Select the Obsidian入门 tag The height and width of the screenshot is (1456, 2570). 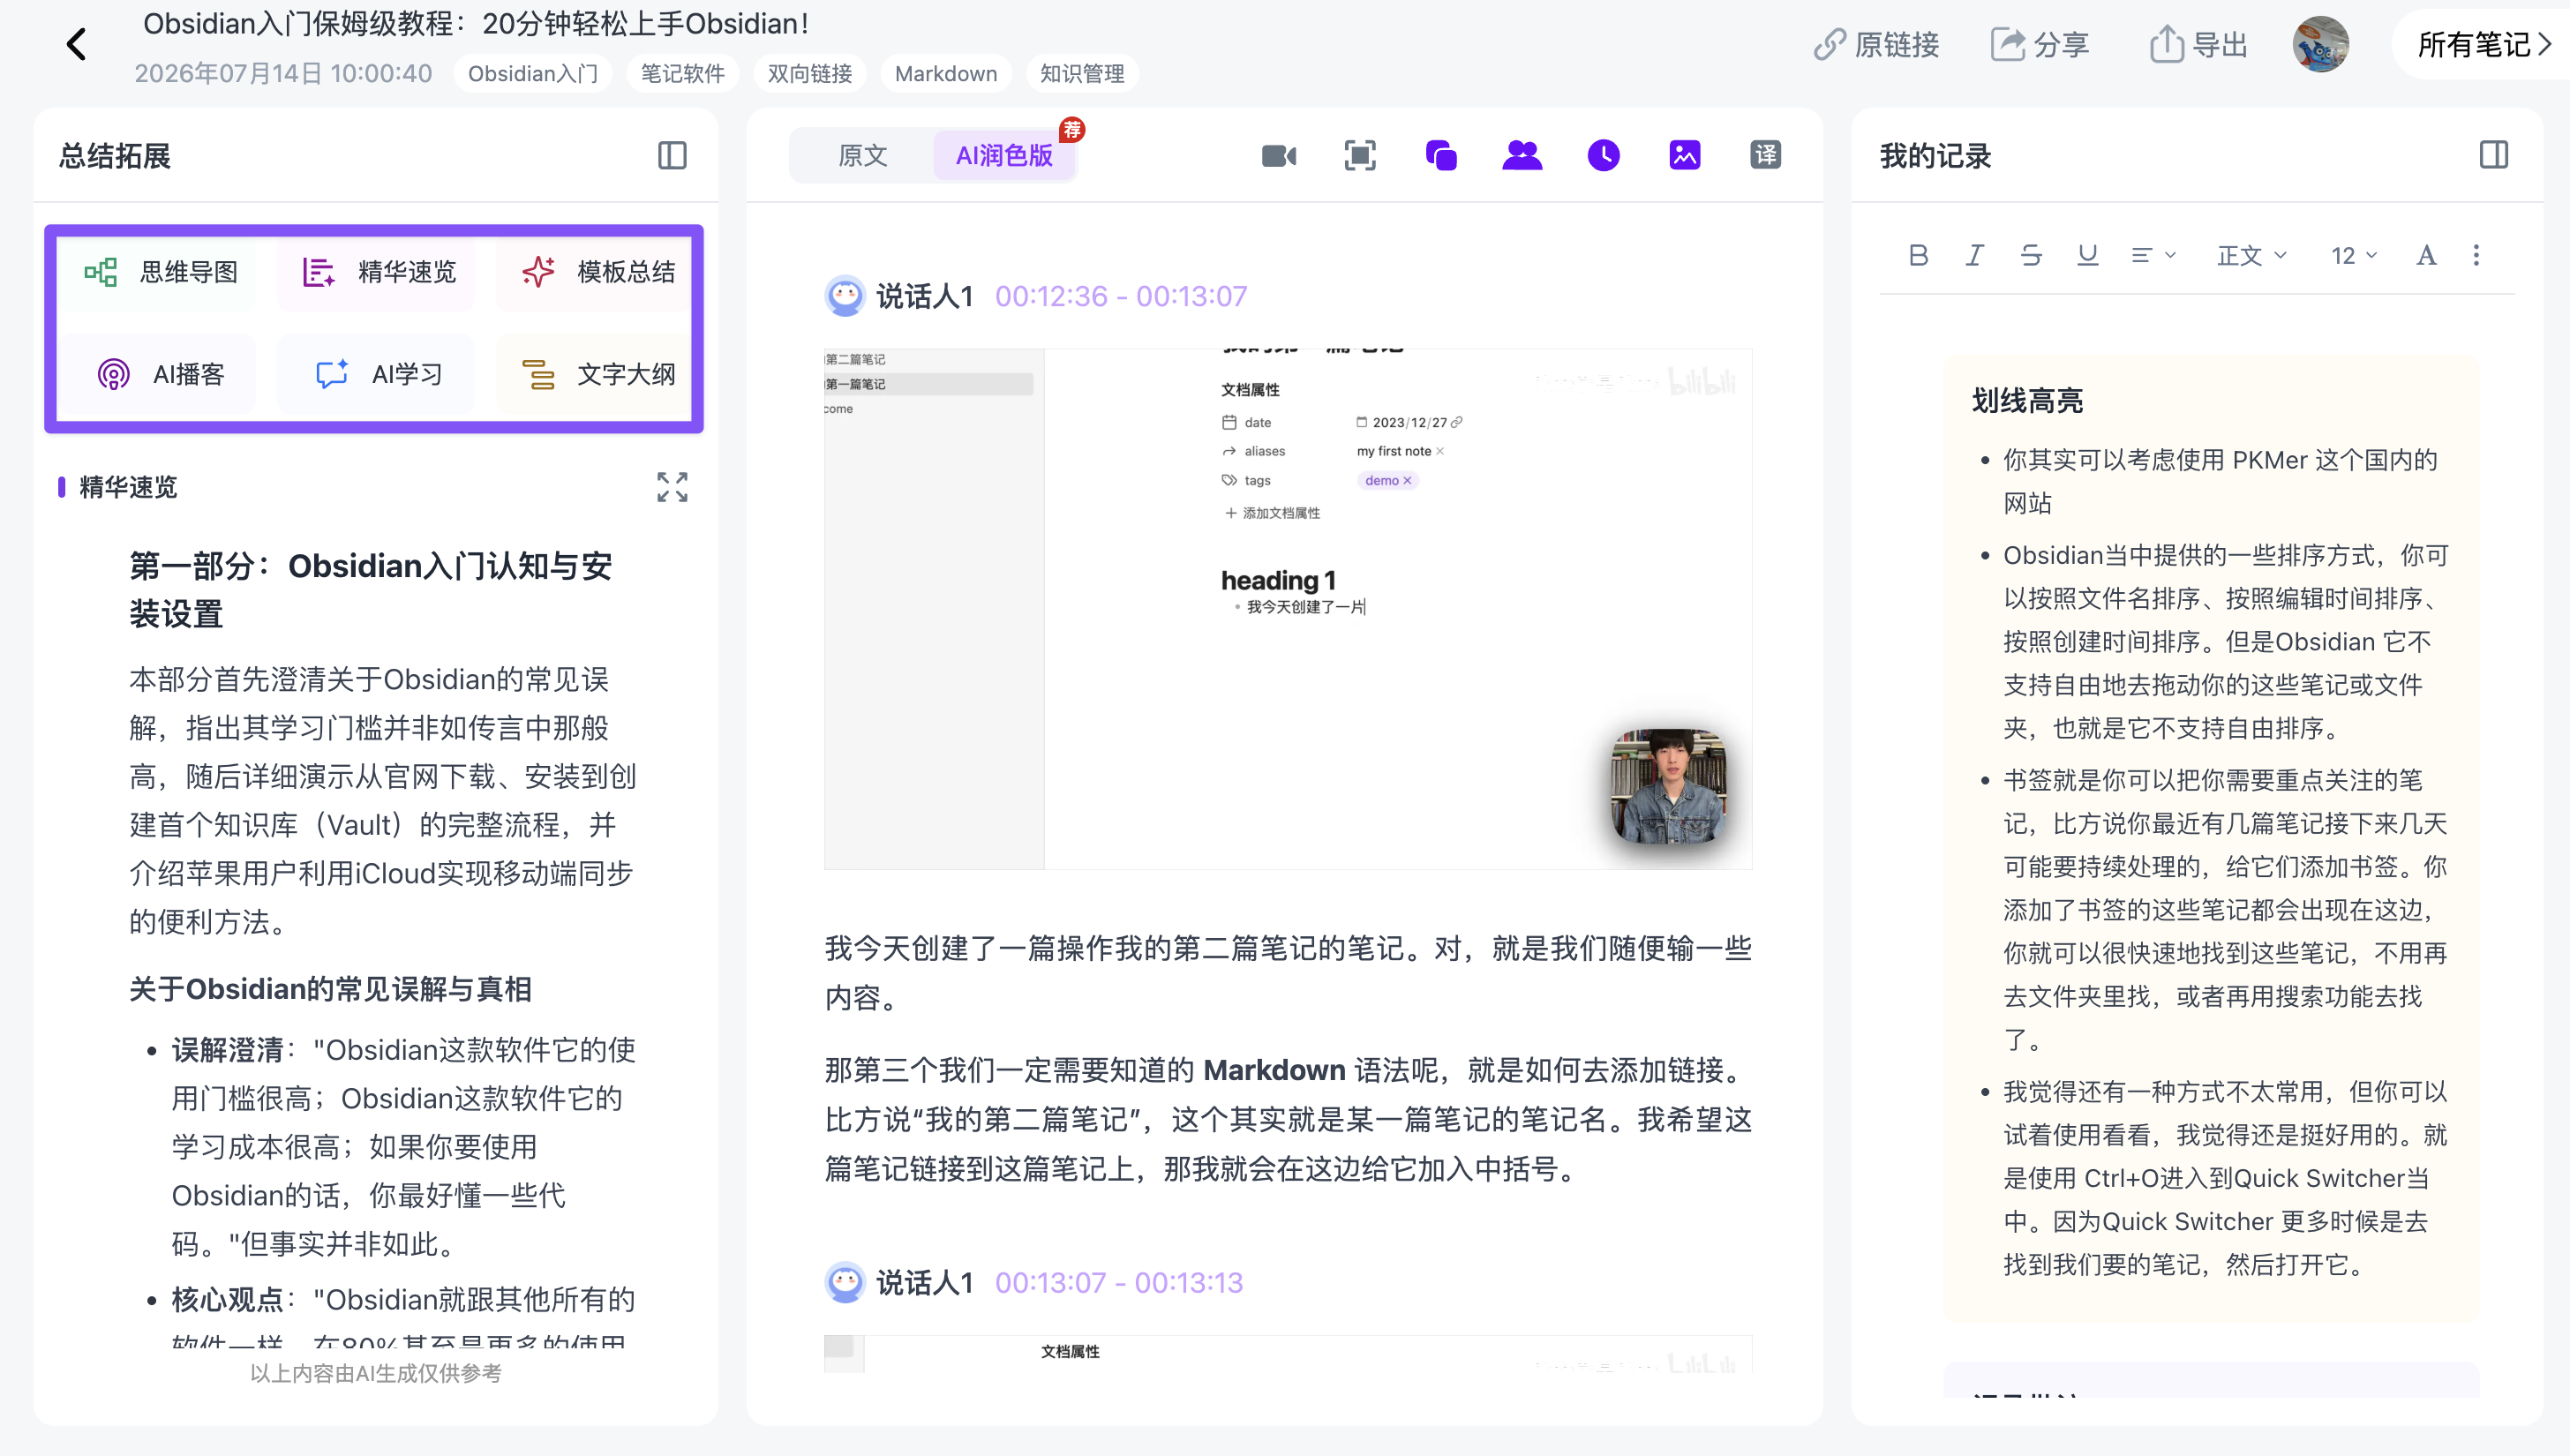[x=532, y=74]
